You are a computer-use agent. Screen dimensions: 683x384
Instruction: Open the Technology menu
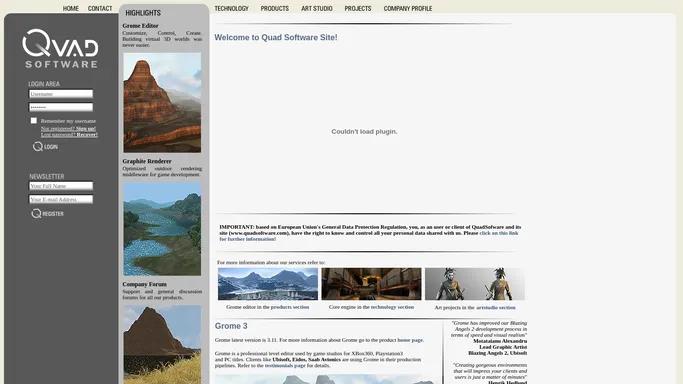(231, 8)
